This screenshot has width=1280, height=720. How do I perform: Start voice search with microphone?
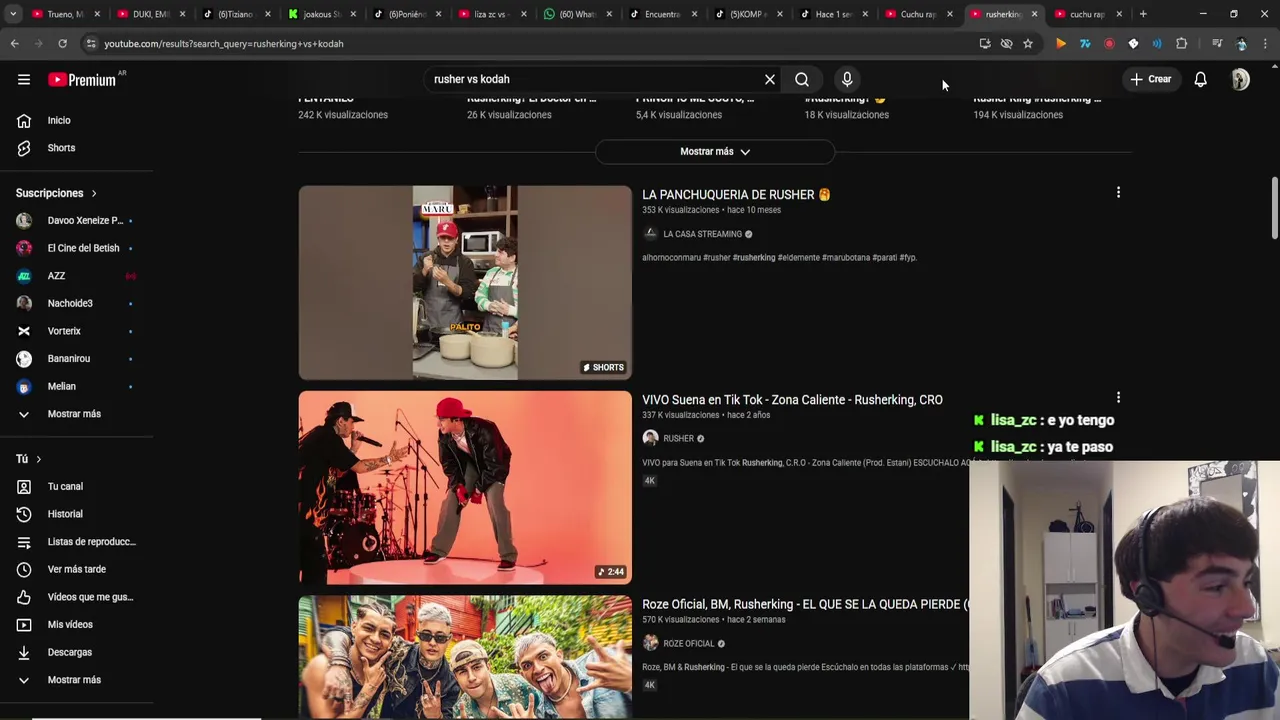click(847, 79)
